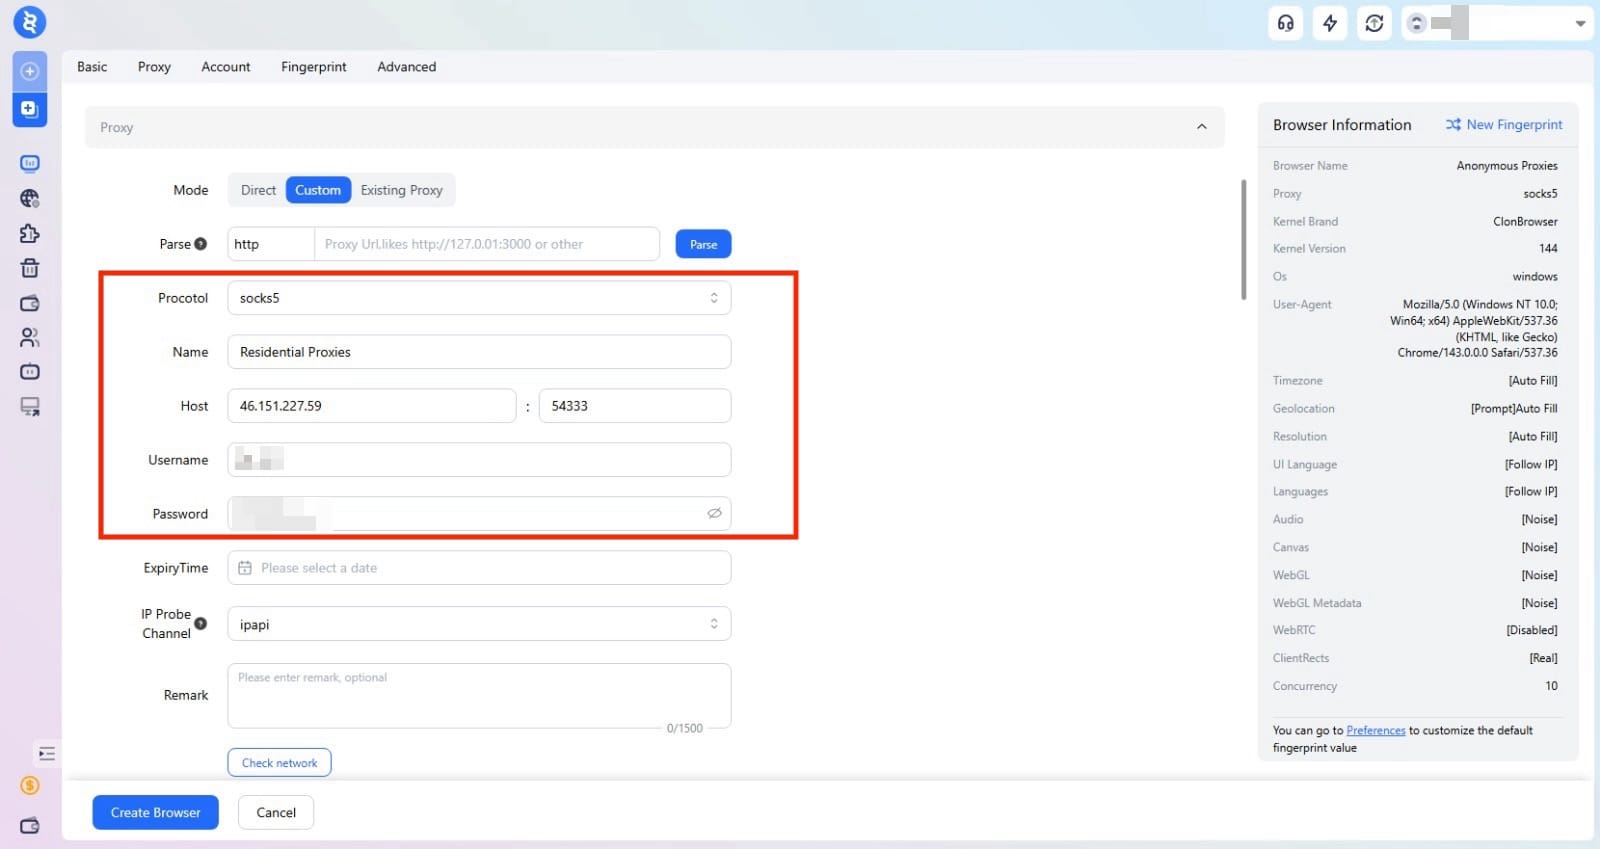Image resolution: width=1600 pixels, height=849 pixels.
Task: Open the browser profiles monitor sidebar icon
Action: point(29,163)
